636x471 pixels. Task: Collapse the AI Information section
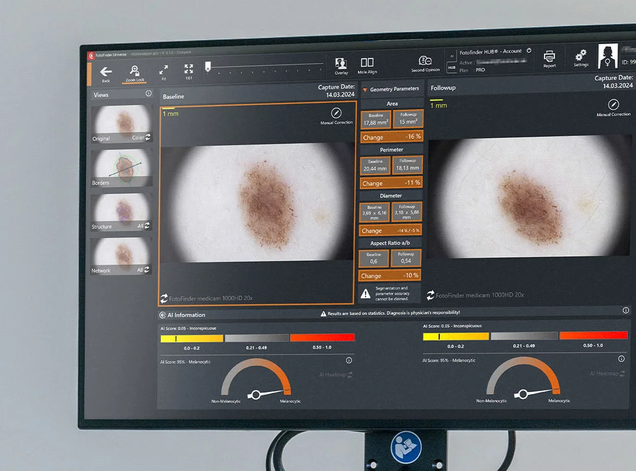pyautogui.click(x=162, y=315)
